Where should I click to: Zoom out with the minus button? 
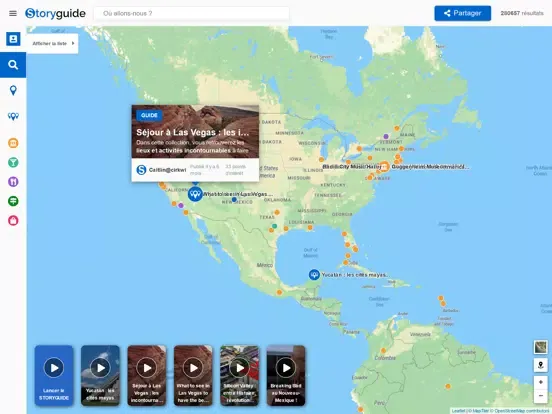541,396
